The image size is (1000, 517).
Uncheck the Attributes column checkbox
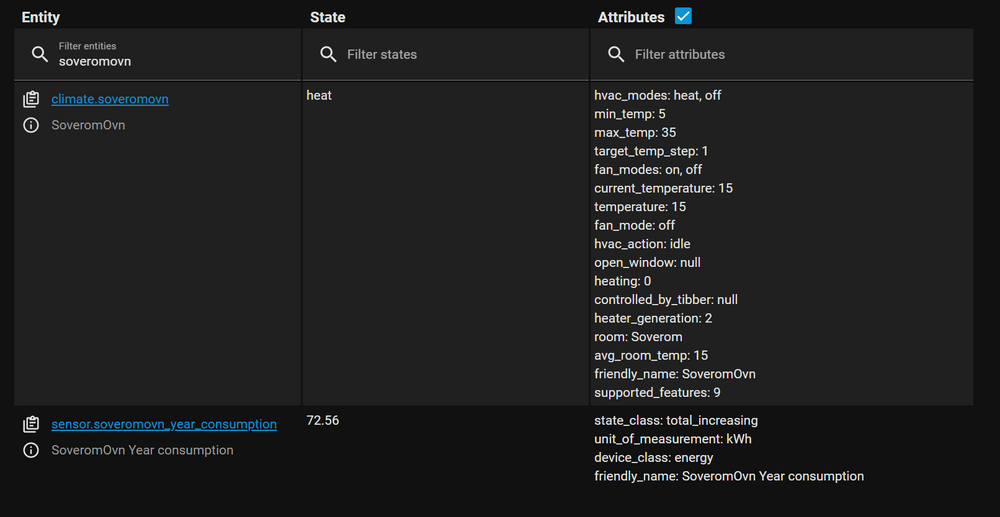[683, 16]
